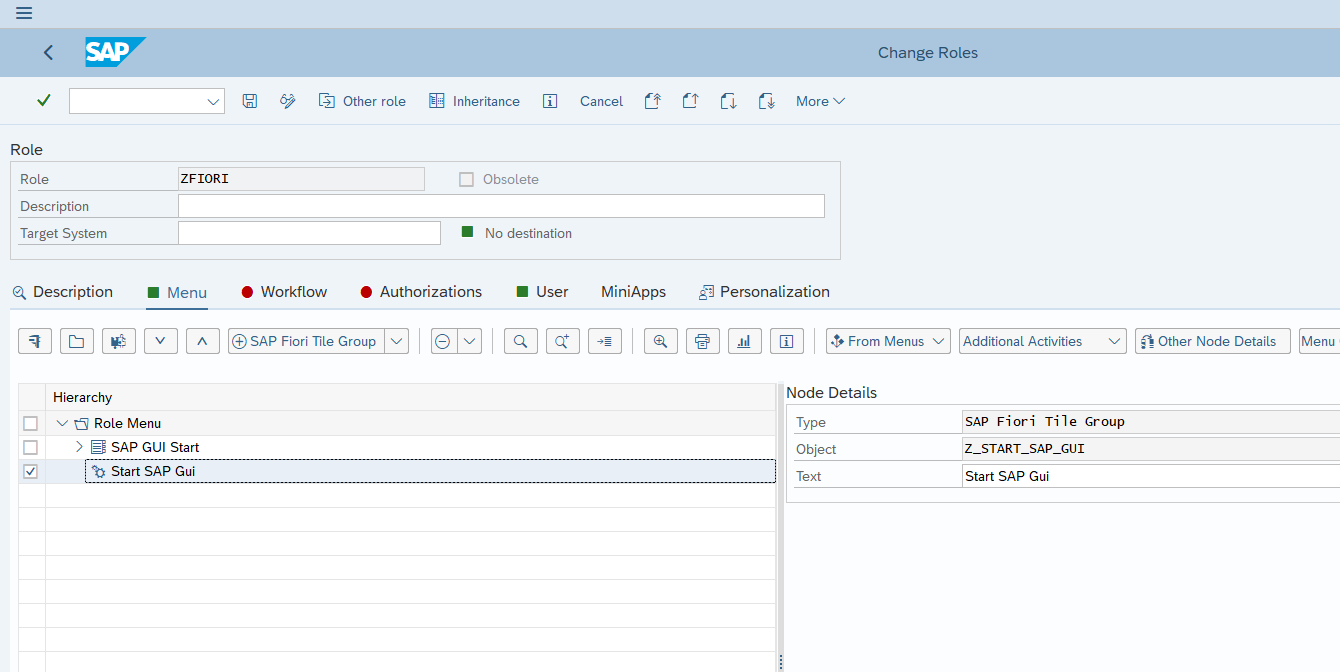The width and height of the screenshot is (1340, 672).
Task: Click the first page-up arrow icon
Action: coord(652,101)
